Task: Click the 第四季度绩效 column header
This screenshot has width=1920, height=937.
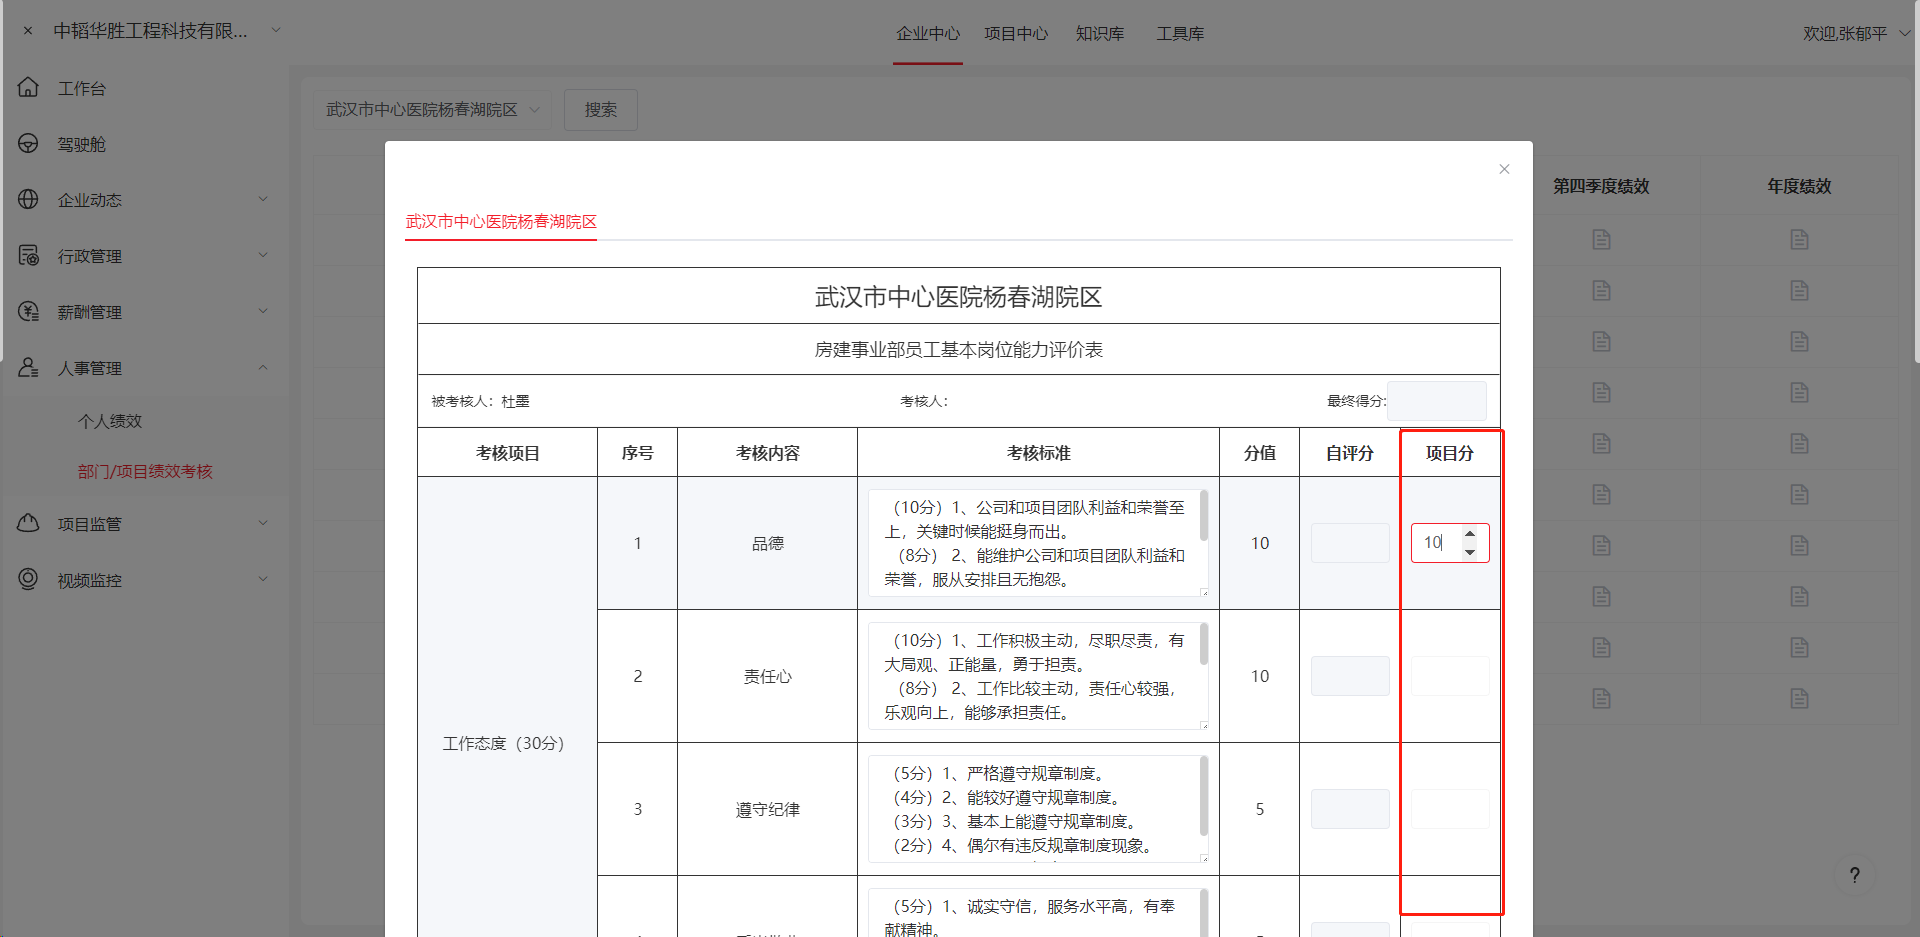Action: click(x=1601, y=186)
